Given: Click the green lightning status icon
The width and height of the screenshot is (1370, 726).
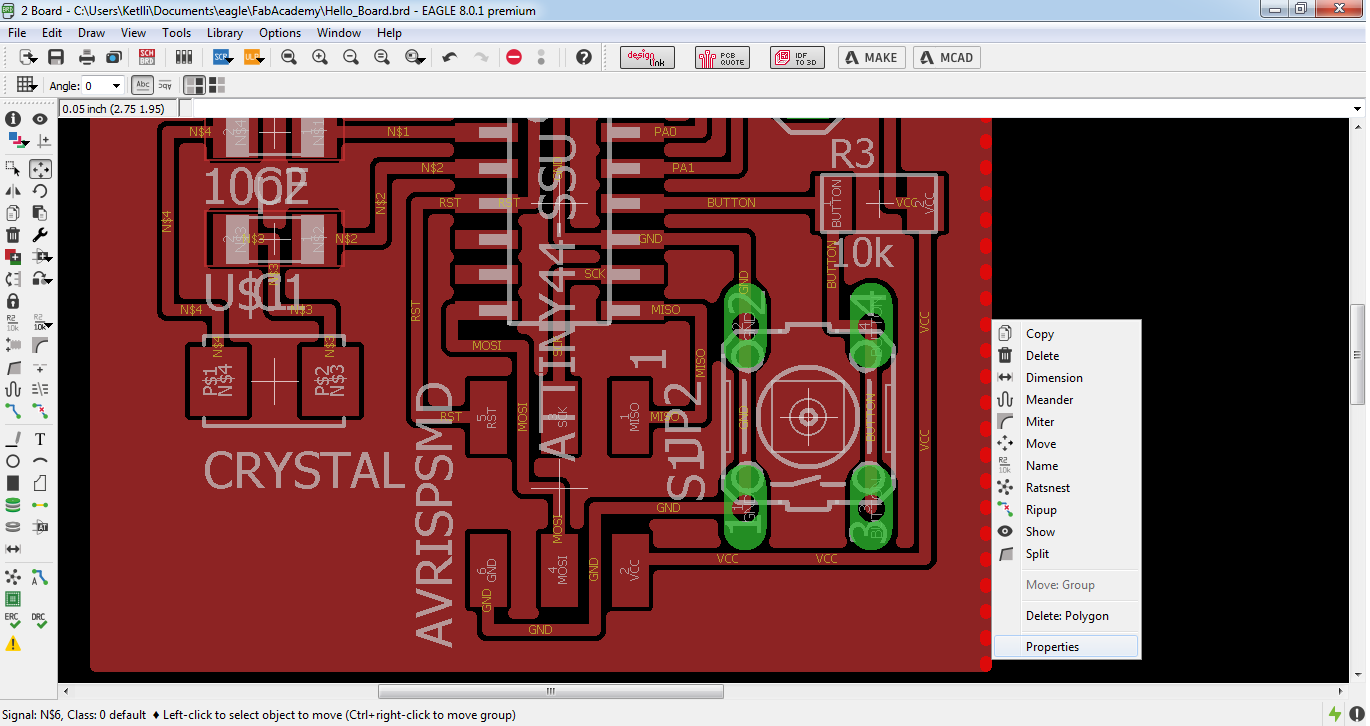Looking at the screenshot, I should 1335,714.
